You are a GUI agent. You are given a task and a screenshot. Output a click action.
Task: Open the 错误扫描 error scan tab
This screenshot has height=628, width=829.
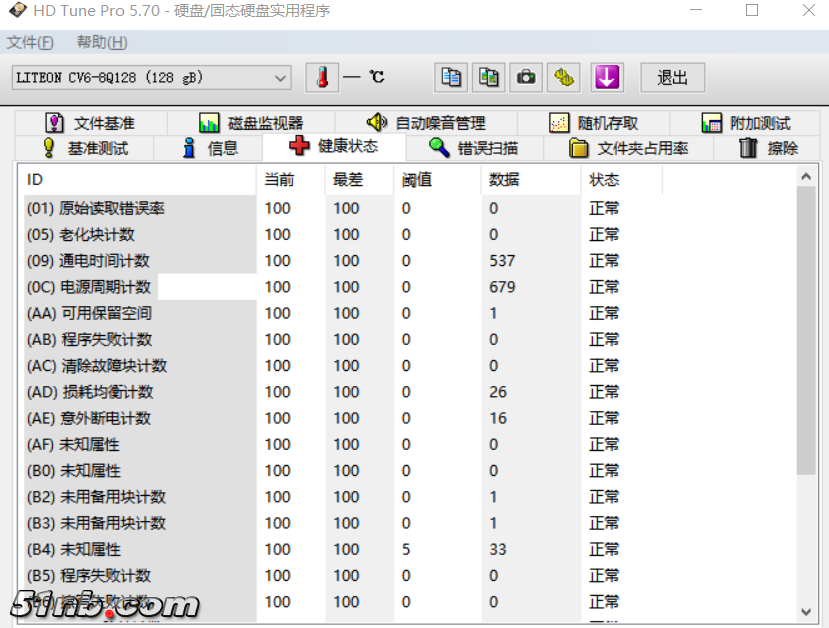474,148
